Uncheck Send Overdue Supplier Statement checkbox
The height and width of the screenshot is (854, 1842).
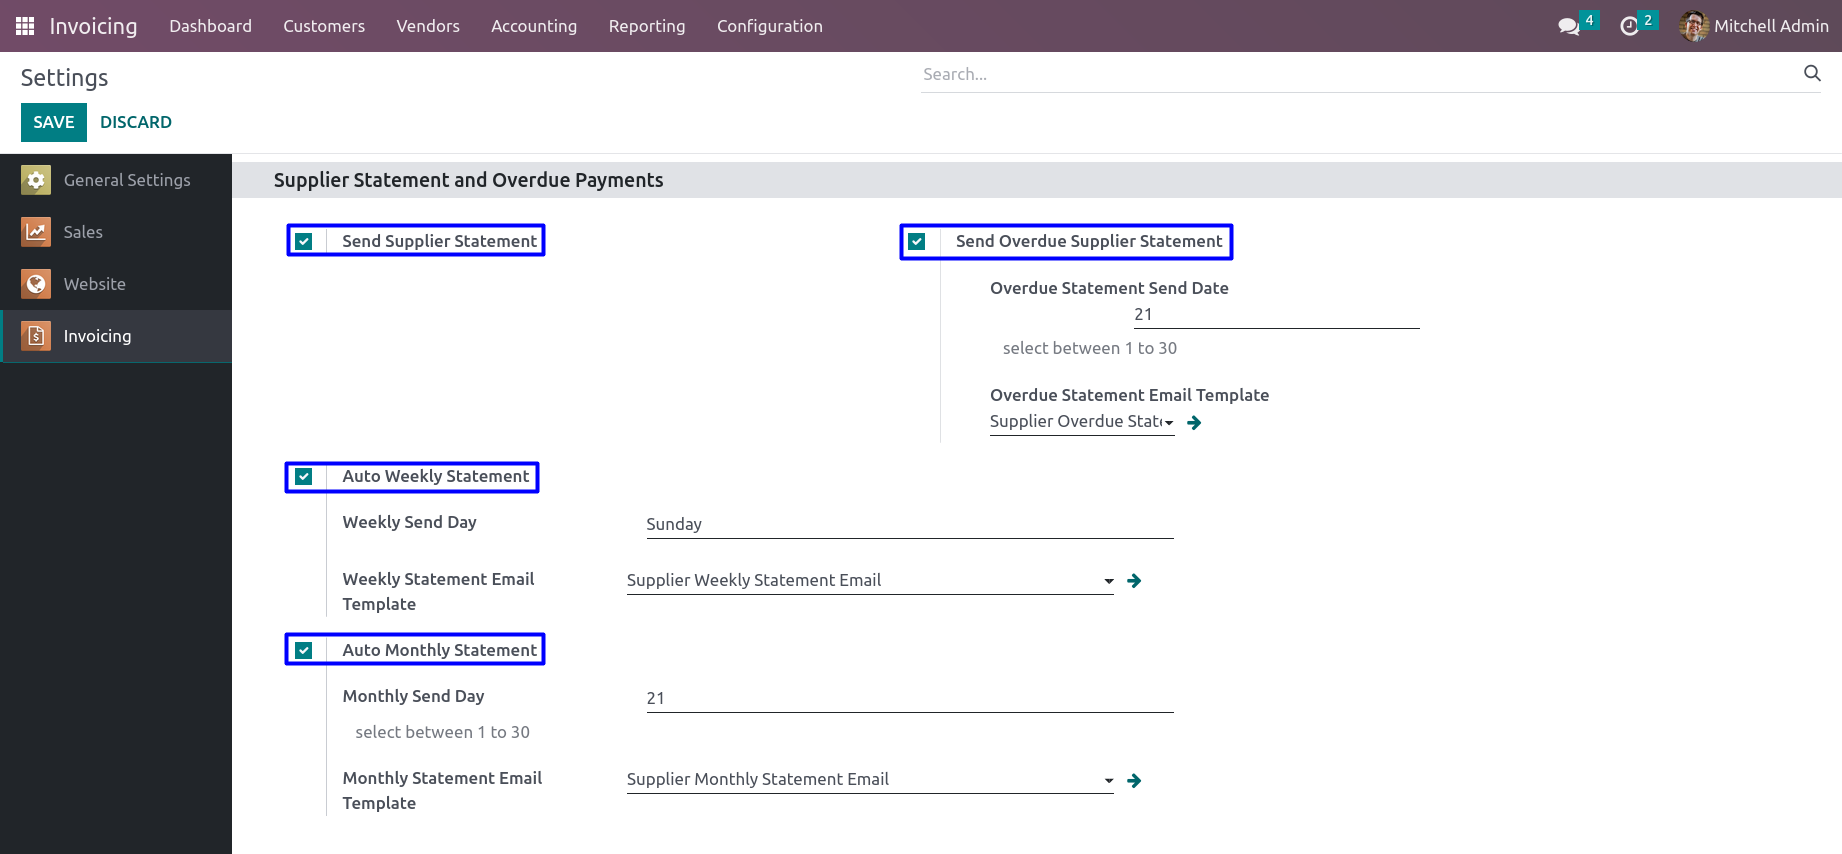click(917, 241)
